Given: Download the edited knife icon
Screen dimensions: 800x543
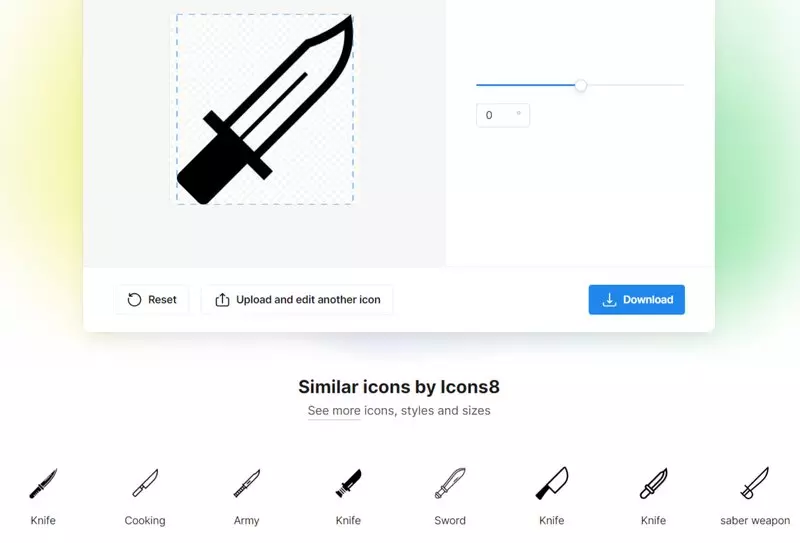Looking at the screenshot, I should pos(636,300).
